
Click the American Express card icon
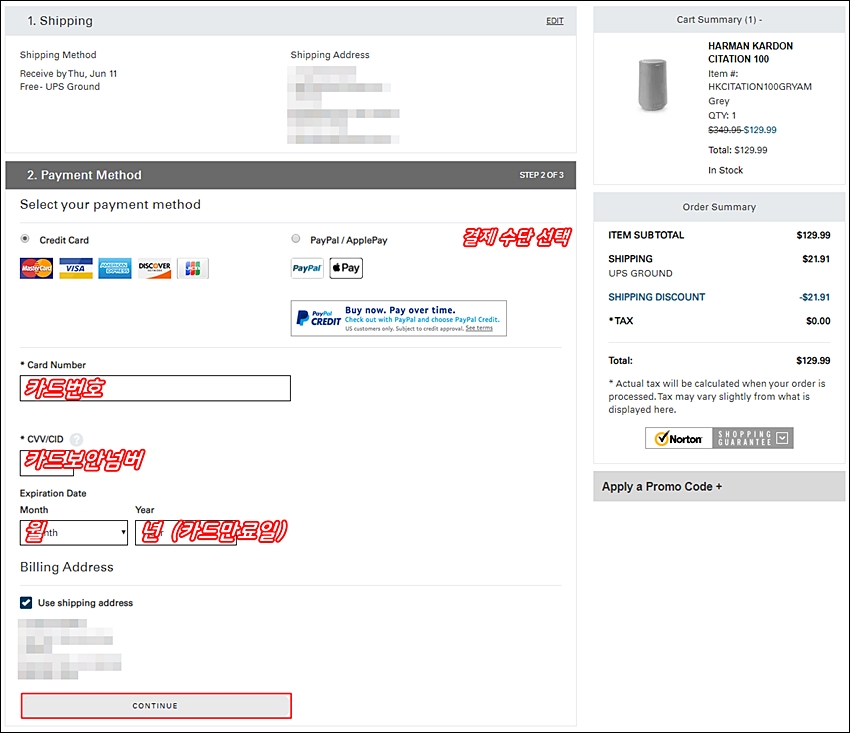pyautogui.click(x=115, y=268)
